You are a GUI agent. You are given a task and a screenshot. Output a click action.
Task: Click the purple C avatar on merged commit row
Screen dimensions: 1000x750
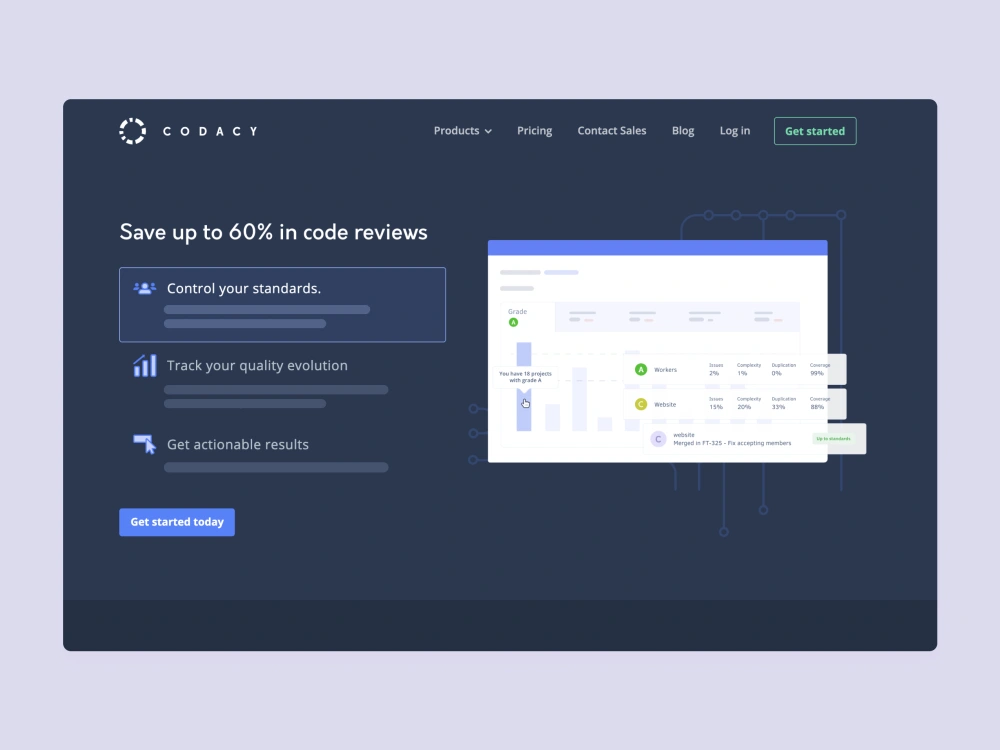[658, 439]
